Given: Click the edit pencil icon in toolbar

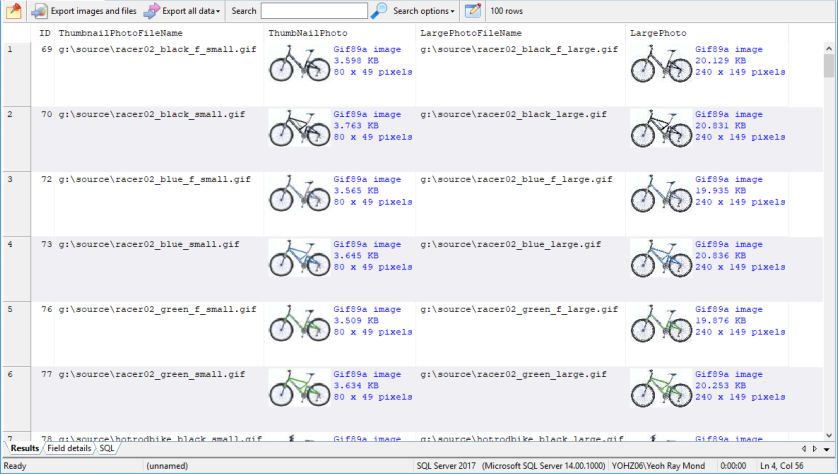Looking at the screenshot, I should (x=472, y=11).
